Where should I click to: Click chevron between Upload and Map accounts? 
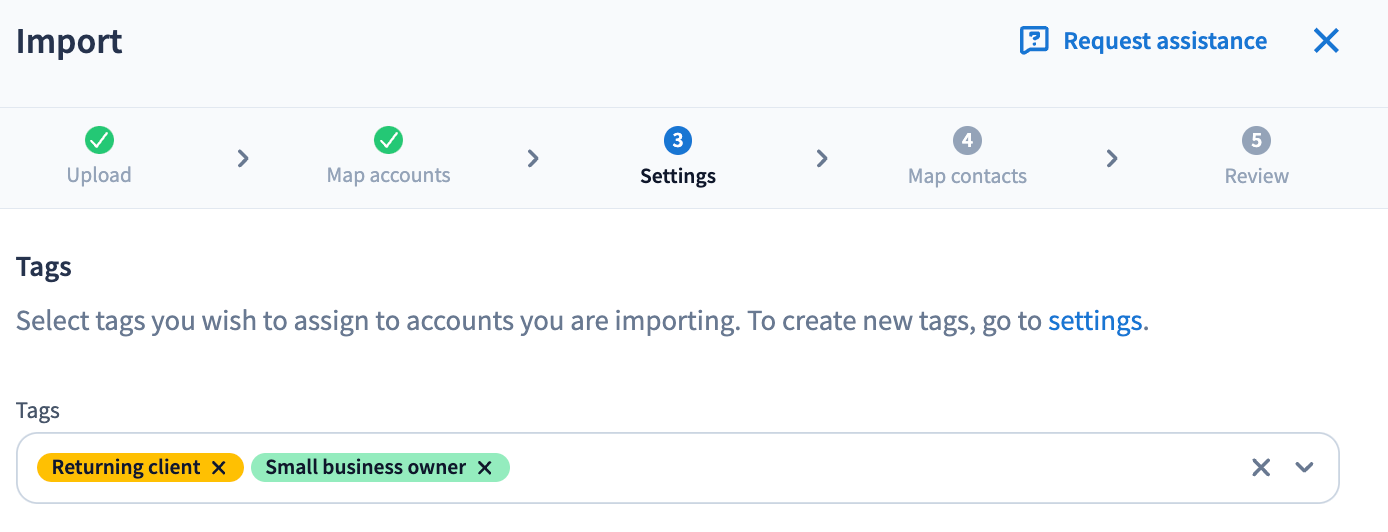click(243, 158)
